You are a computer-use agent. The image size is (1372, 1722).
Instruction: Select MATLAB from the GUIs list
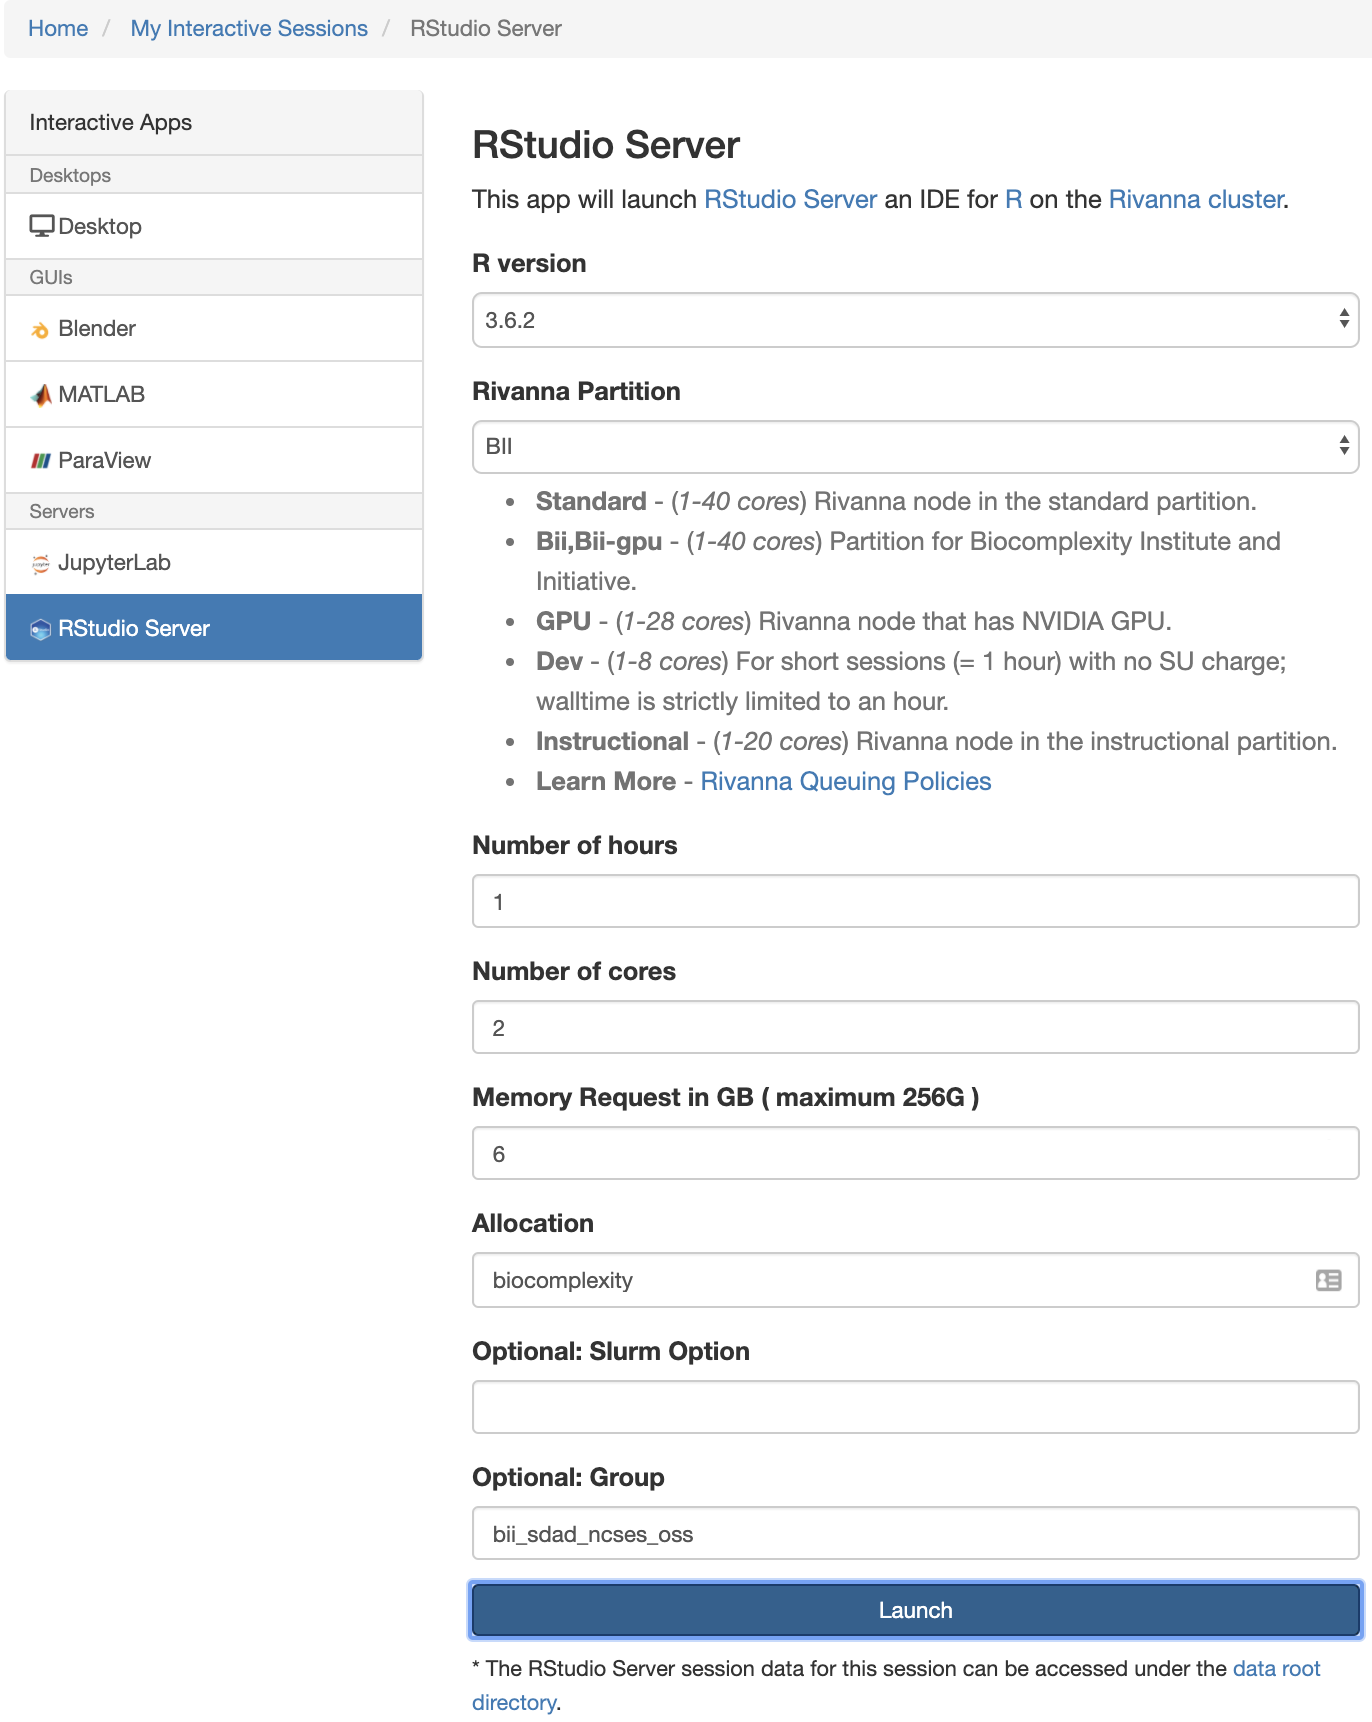(x=214, y=394)
